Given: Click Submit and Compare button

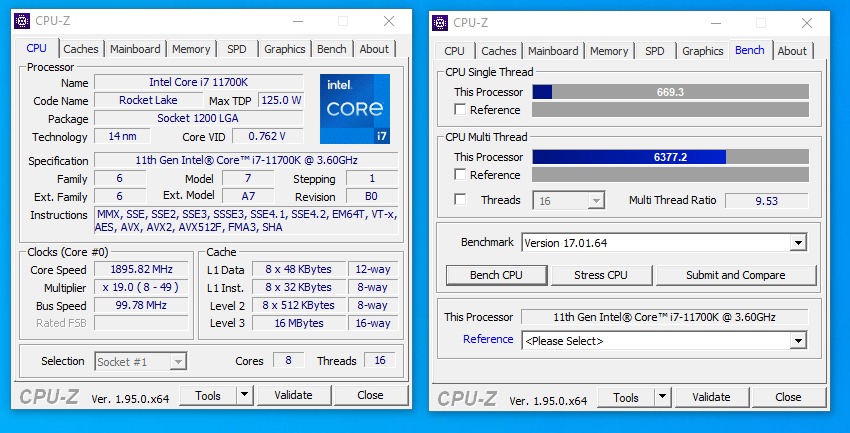Looking at the screenshot, I should coord(736,275).
